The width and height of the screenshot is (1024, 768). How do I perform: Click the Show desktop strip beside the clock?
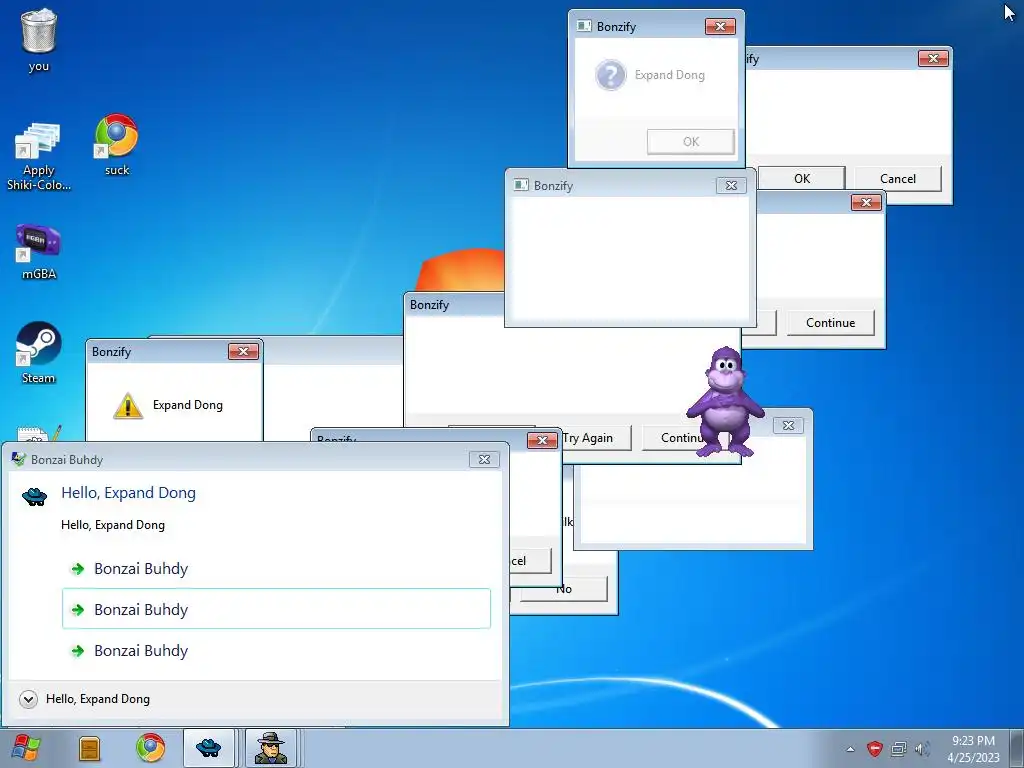[x=1016, y=748]
